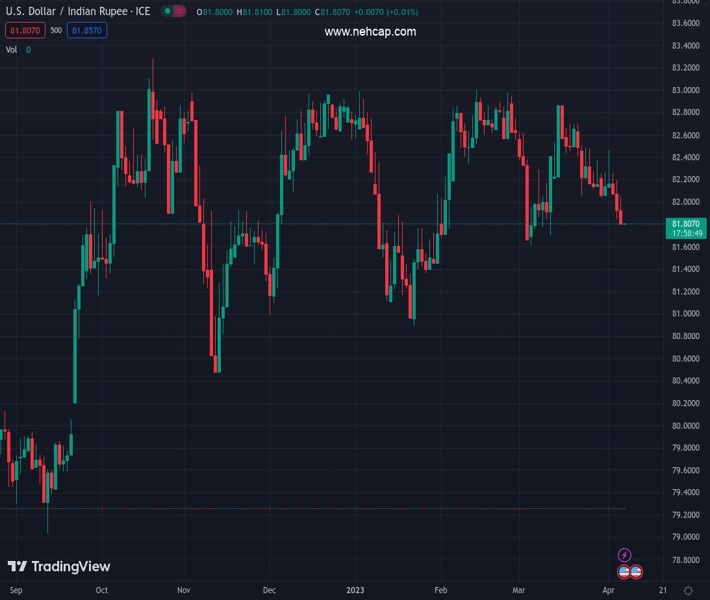Click the blue buy price 81.8570 button
The image size is (710, 600).
coord(86,31)
